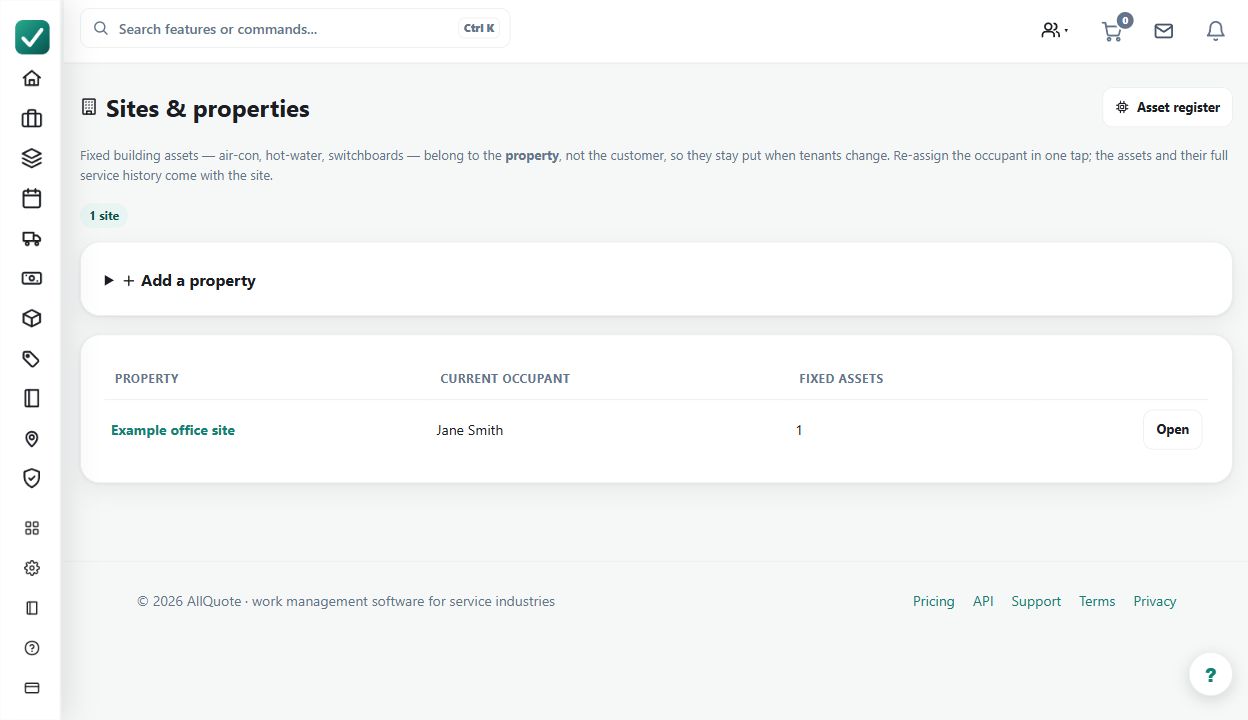This screenshot has height=720, width=1248.
Task: Select the cube box sidebar icon
Action: [x=32, y=318]
